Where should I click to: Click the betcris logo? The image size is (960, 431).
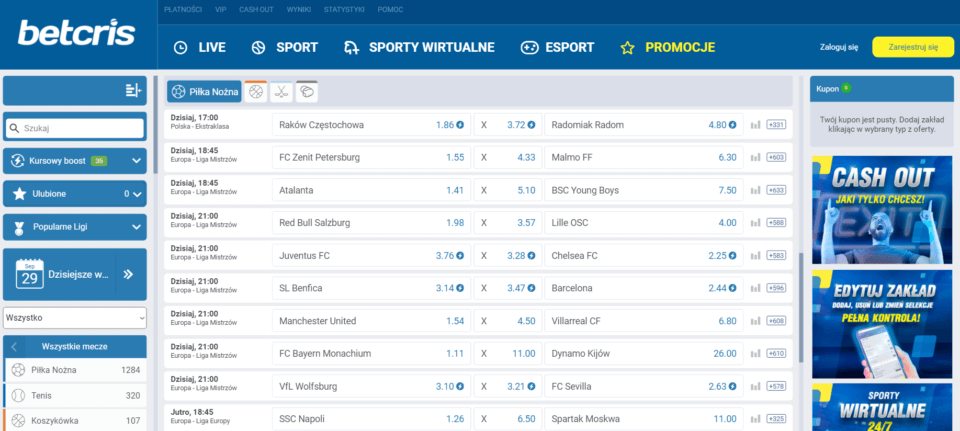click(x=76, y=33)
